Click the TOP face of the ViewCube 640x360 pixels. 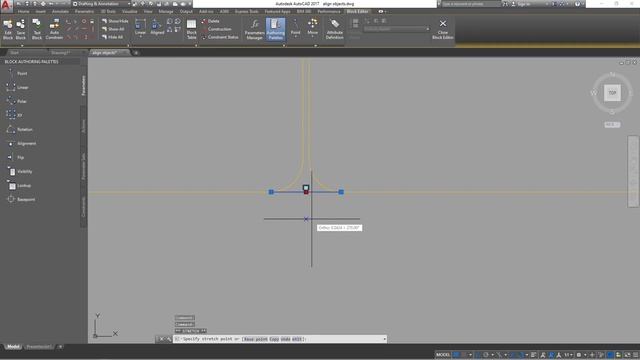click(612, 93)
